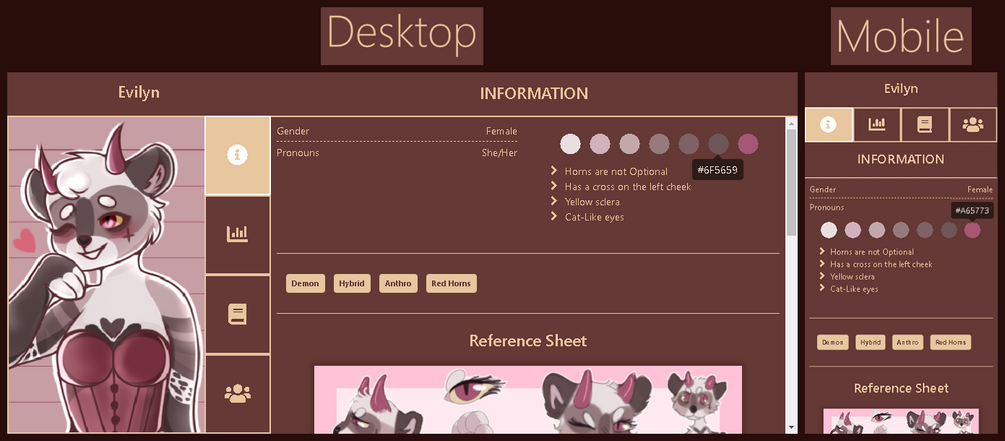Click the Desktop 'Gender' label
This screenshot has width=1005, height=441.
pyautogui.click(x=293, y=131)
